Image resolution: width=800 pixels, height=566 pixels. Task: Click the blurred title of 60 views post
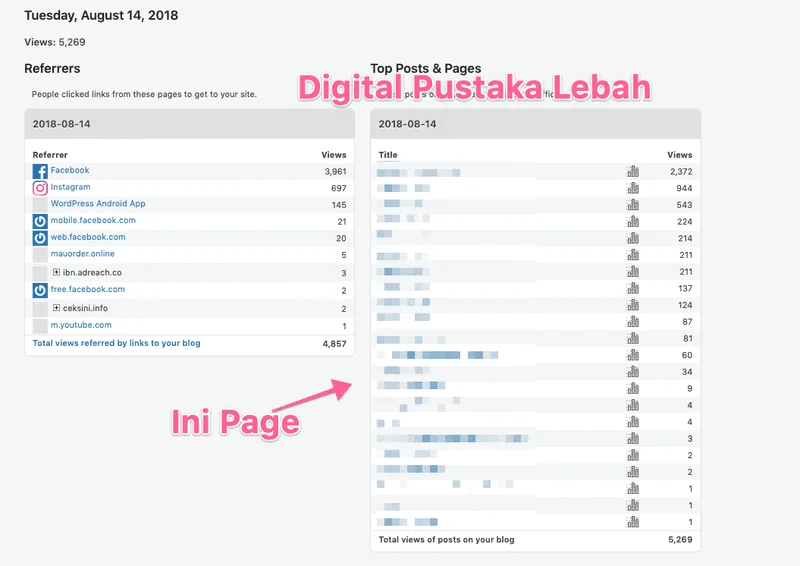coord(438,355)
